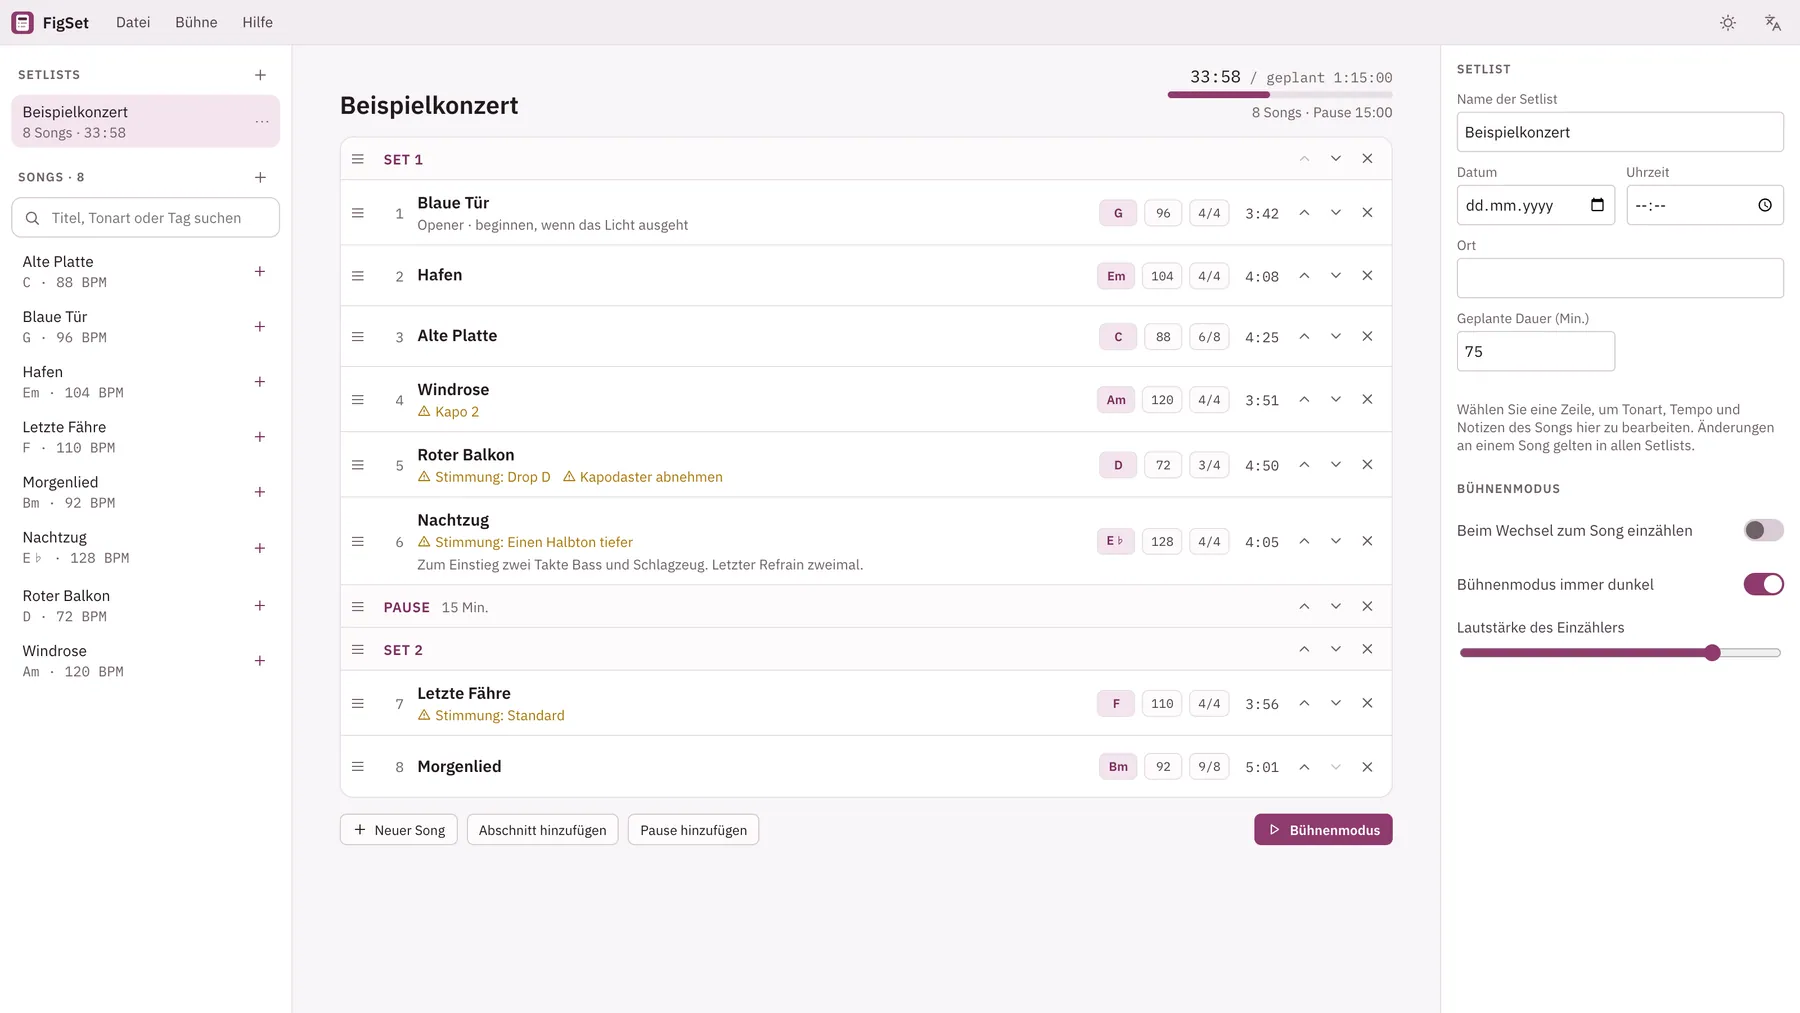Open Beispielkonzert setlist options menu
Viewport: 1800px width, 1013px height.
tap(262, 122)
